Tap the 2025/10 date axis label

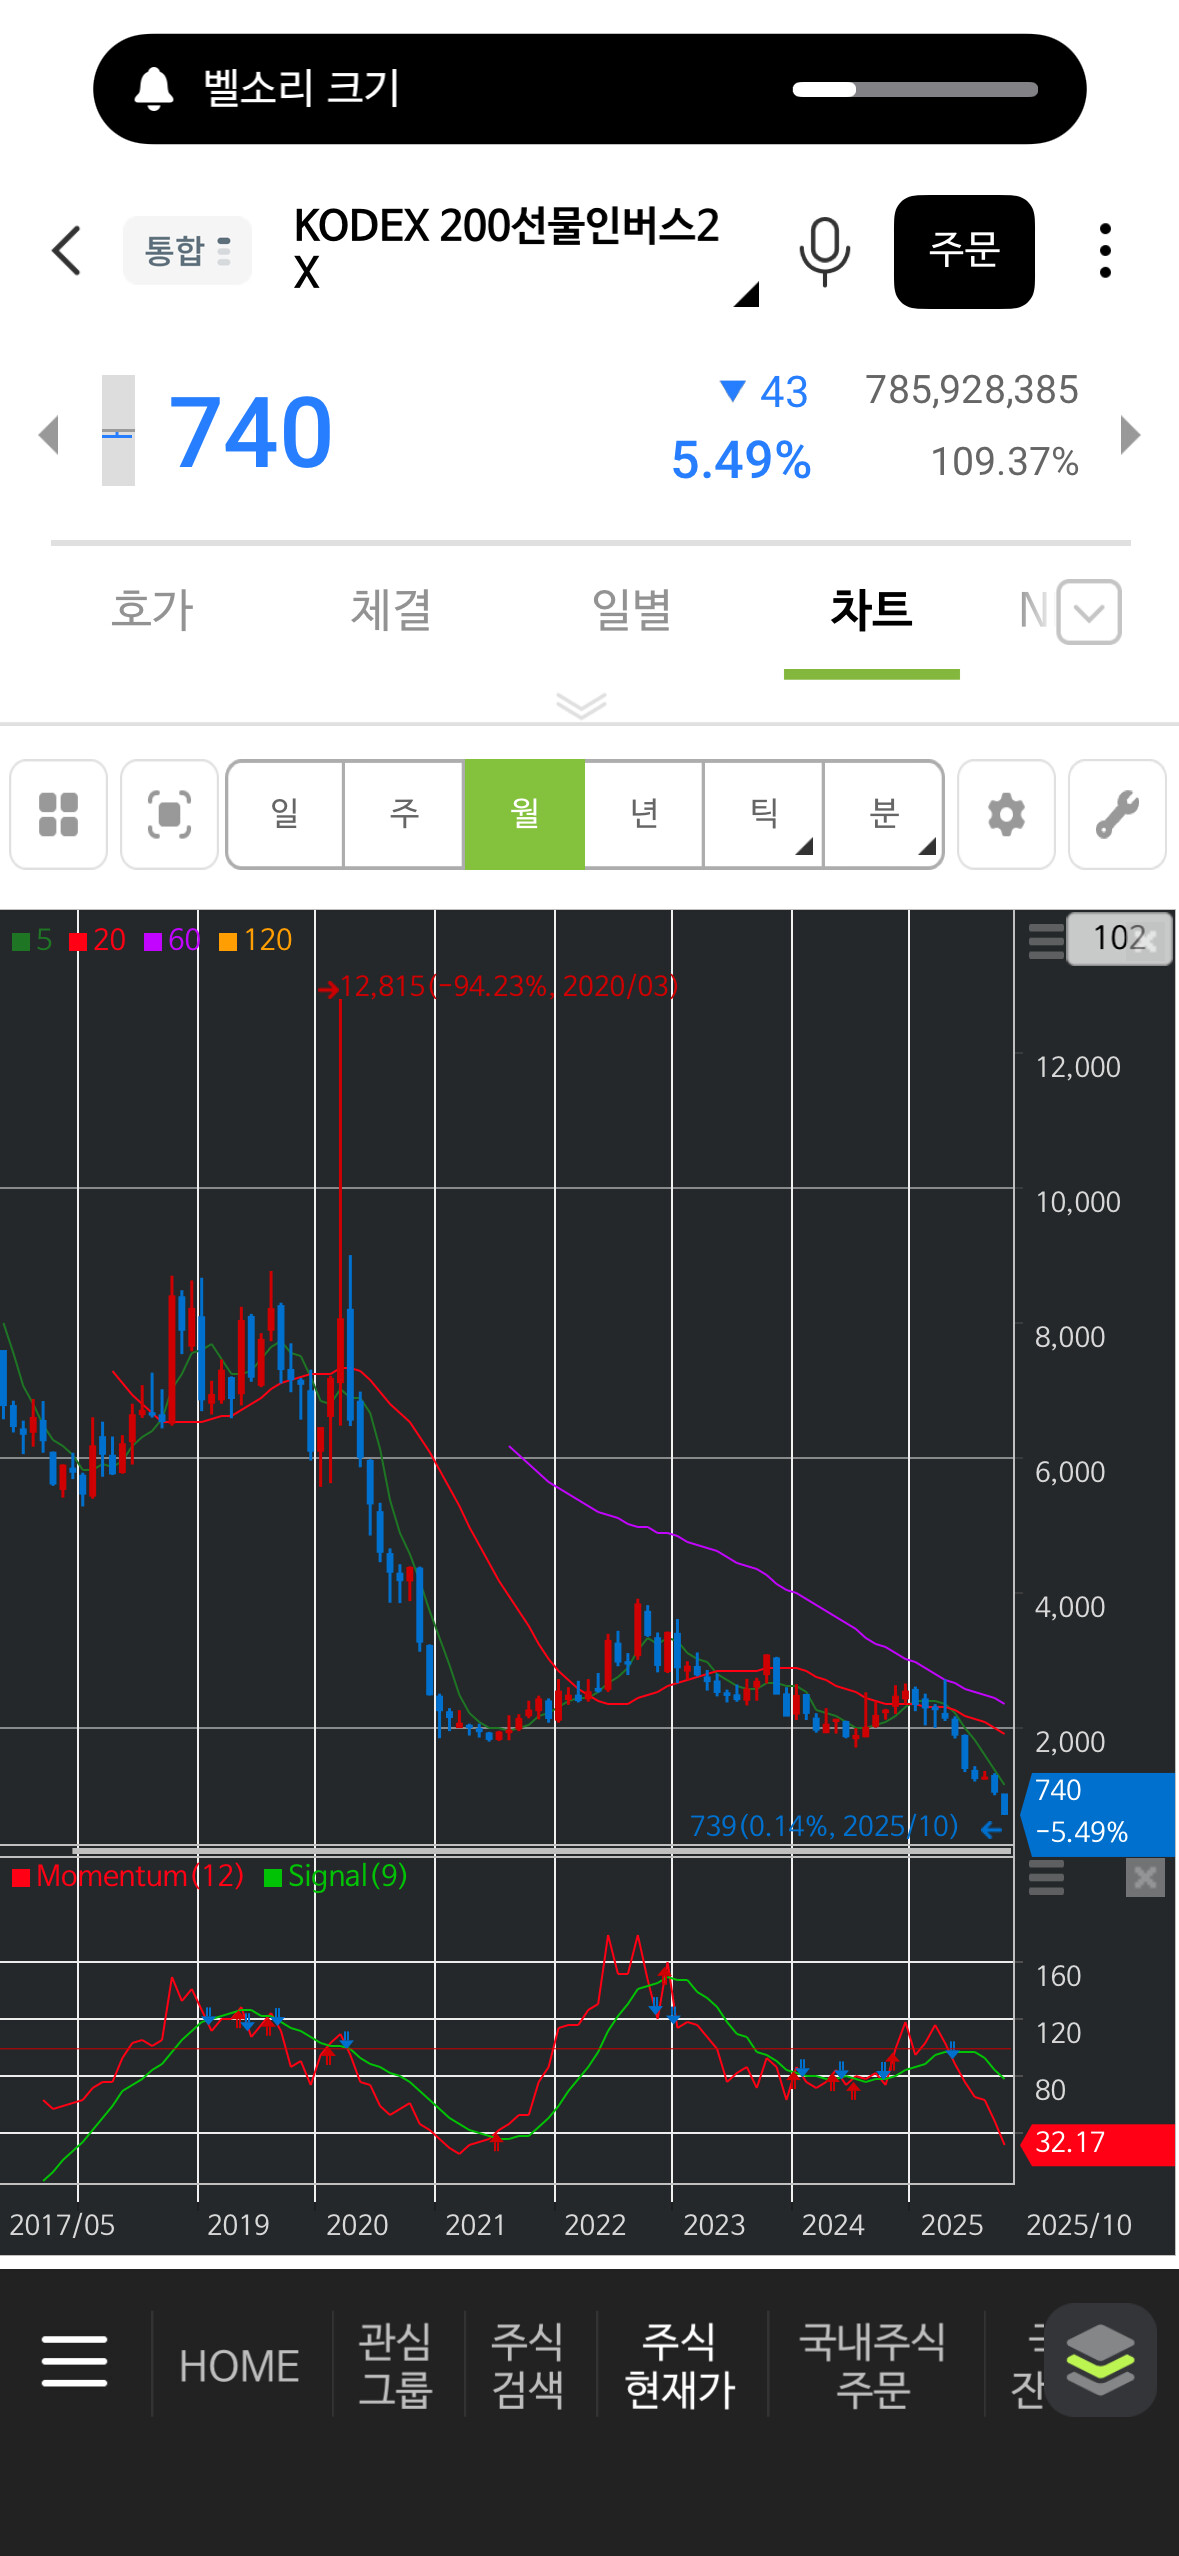click(x=1079, y=2225)
